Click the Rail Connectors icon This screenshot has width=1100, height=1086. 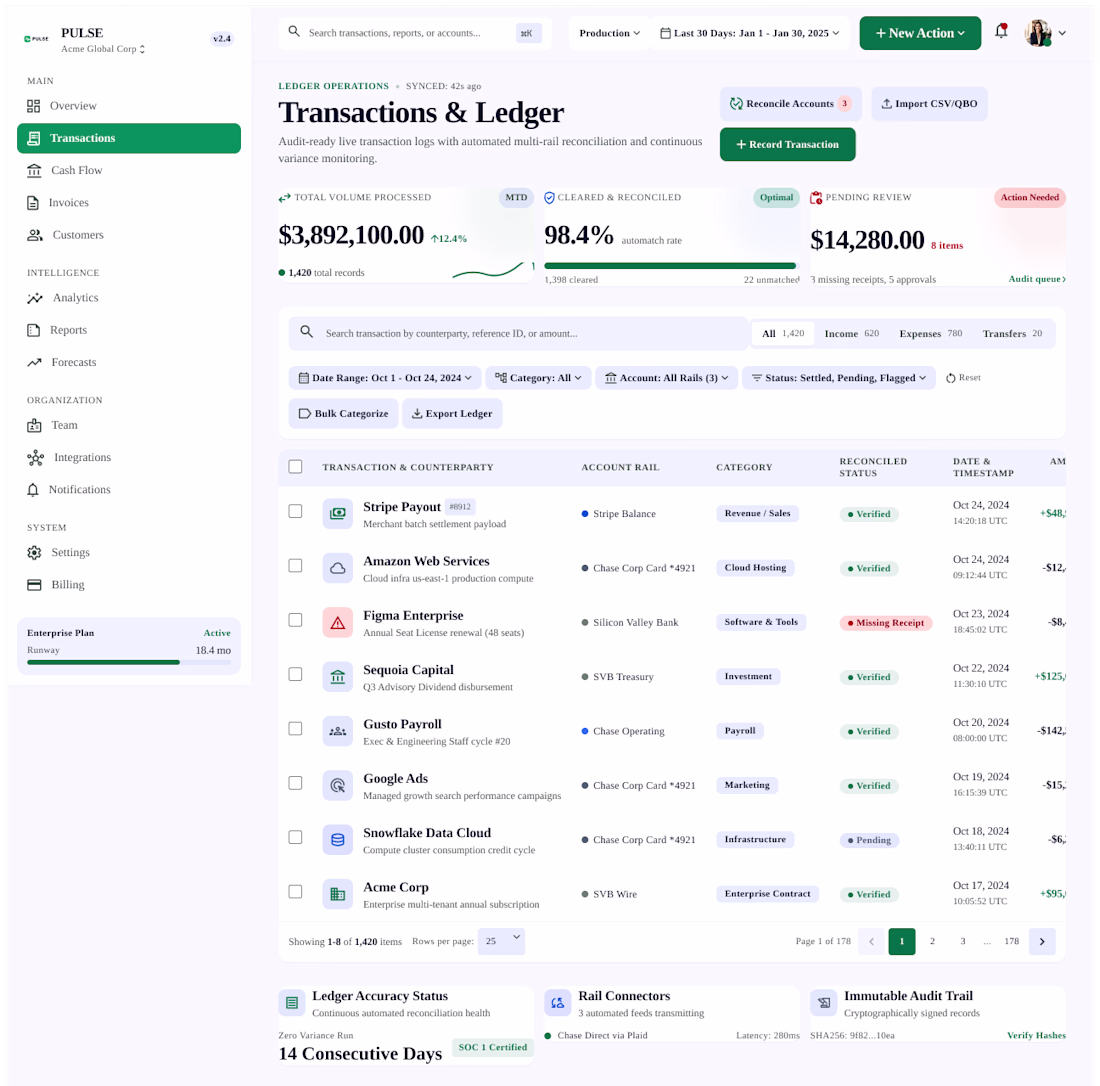point(558,1003)
